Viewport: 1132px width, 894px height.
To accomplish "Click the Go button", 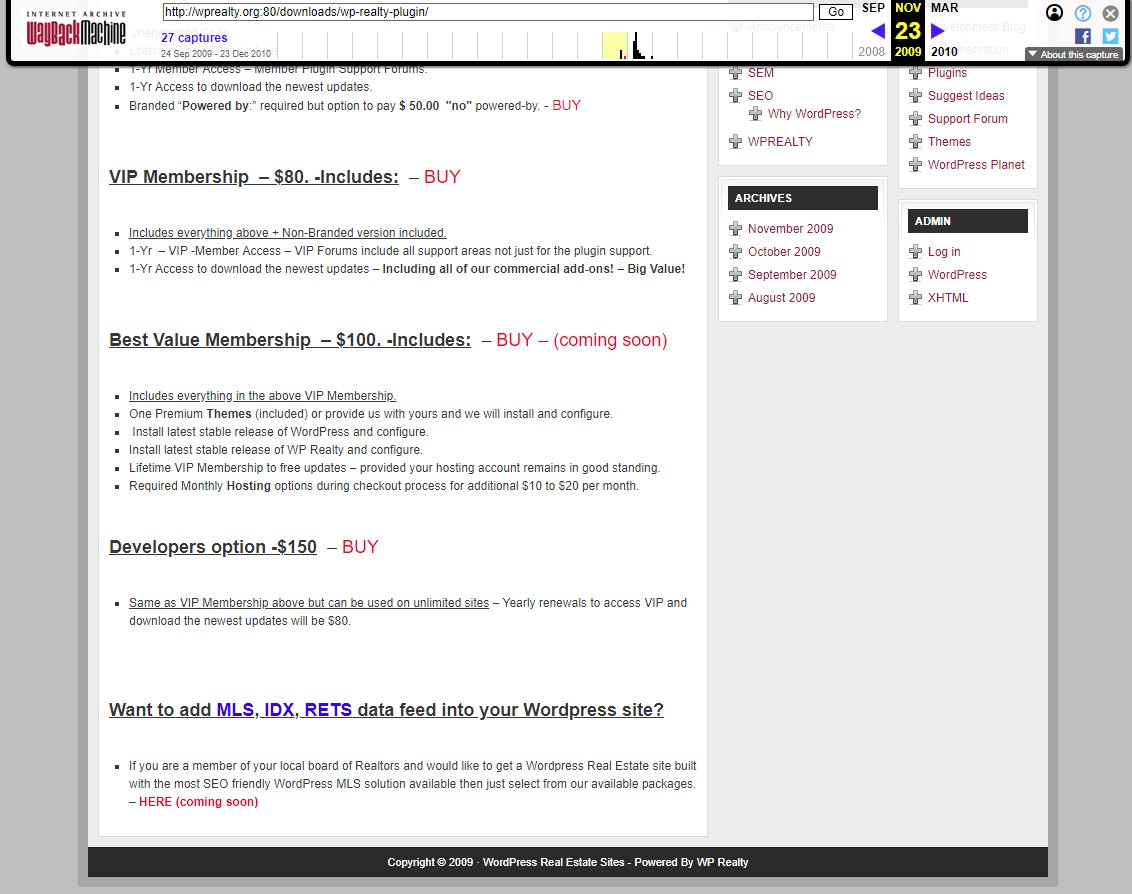I will [x=835, y=12].
